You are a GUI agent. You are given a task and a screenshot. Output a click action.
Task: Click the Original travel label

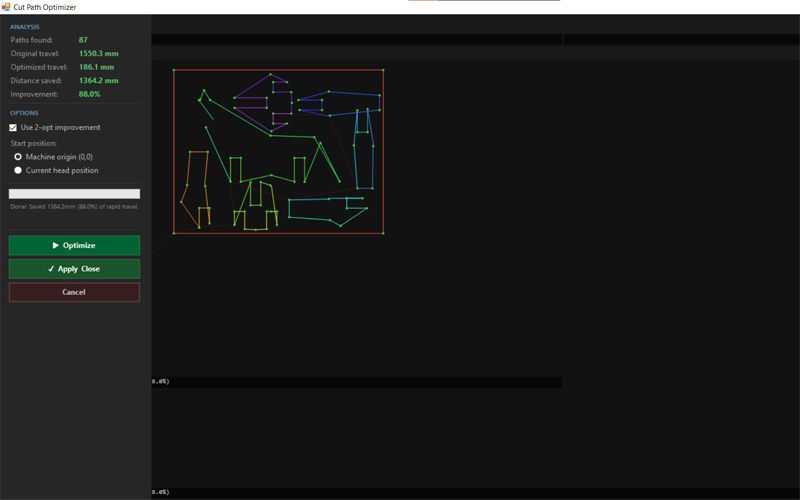click(x=35, y=54)
